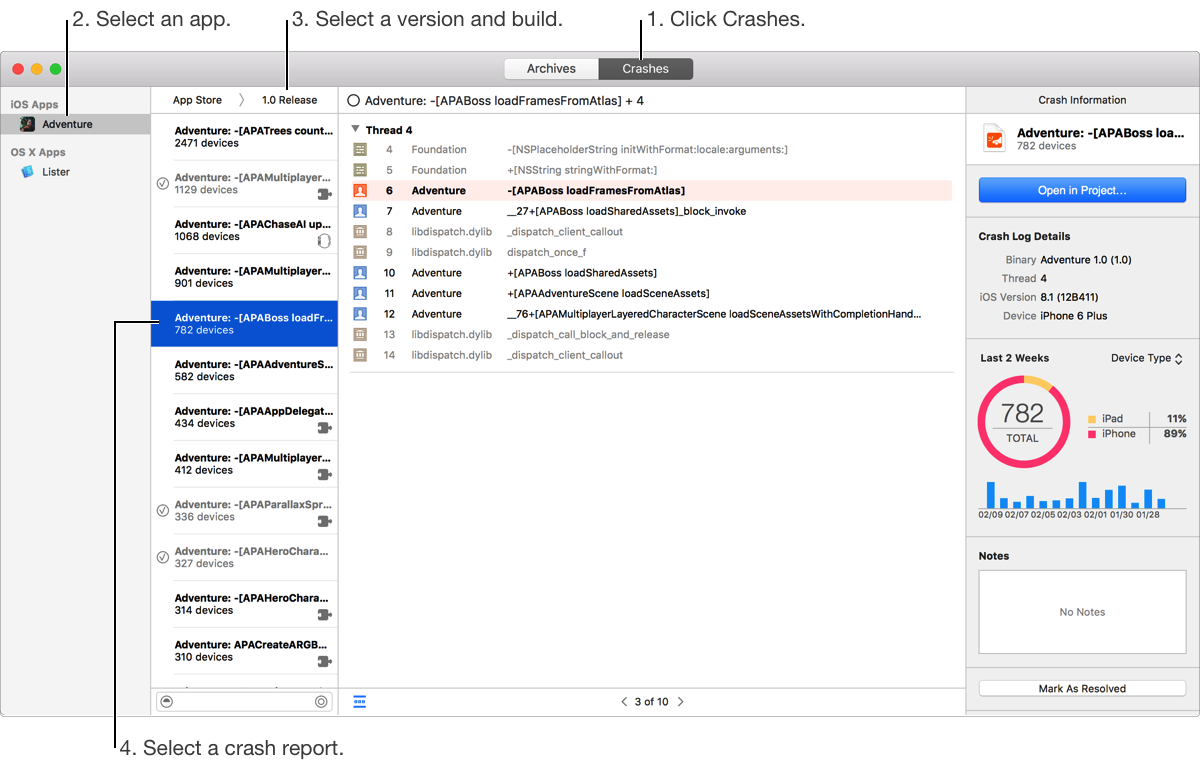Viewport: 1200px width, 766px height.
Task: Switch to the Archives tab
Action: click(551, 69)
